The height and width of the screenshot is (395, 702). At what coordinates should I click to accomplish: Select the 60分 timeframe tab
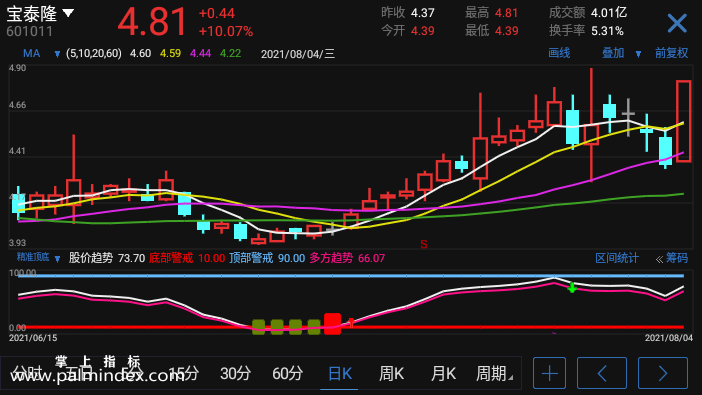287,373
